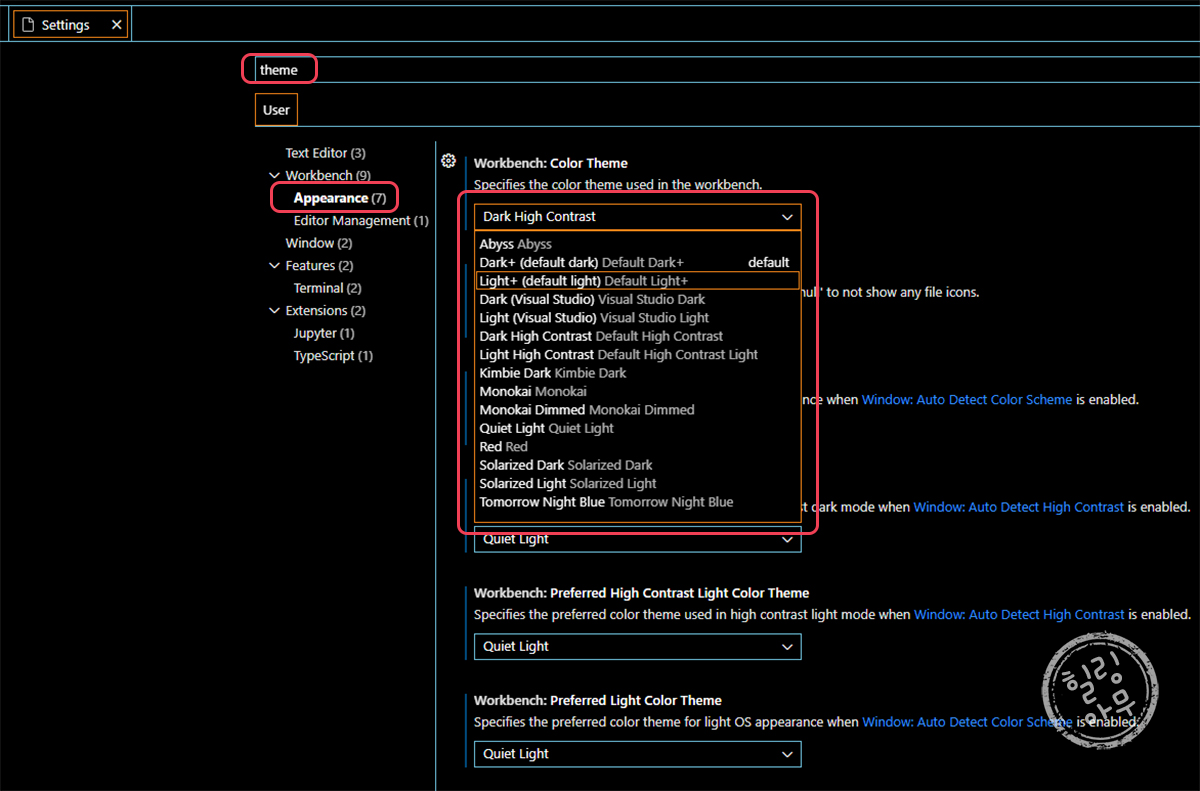
Task: Choose Dark High Contrast option in list
Action: [638, 336]
